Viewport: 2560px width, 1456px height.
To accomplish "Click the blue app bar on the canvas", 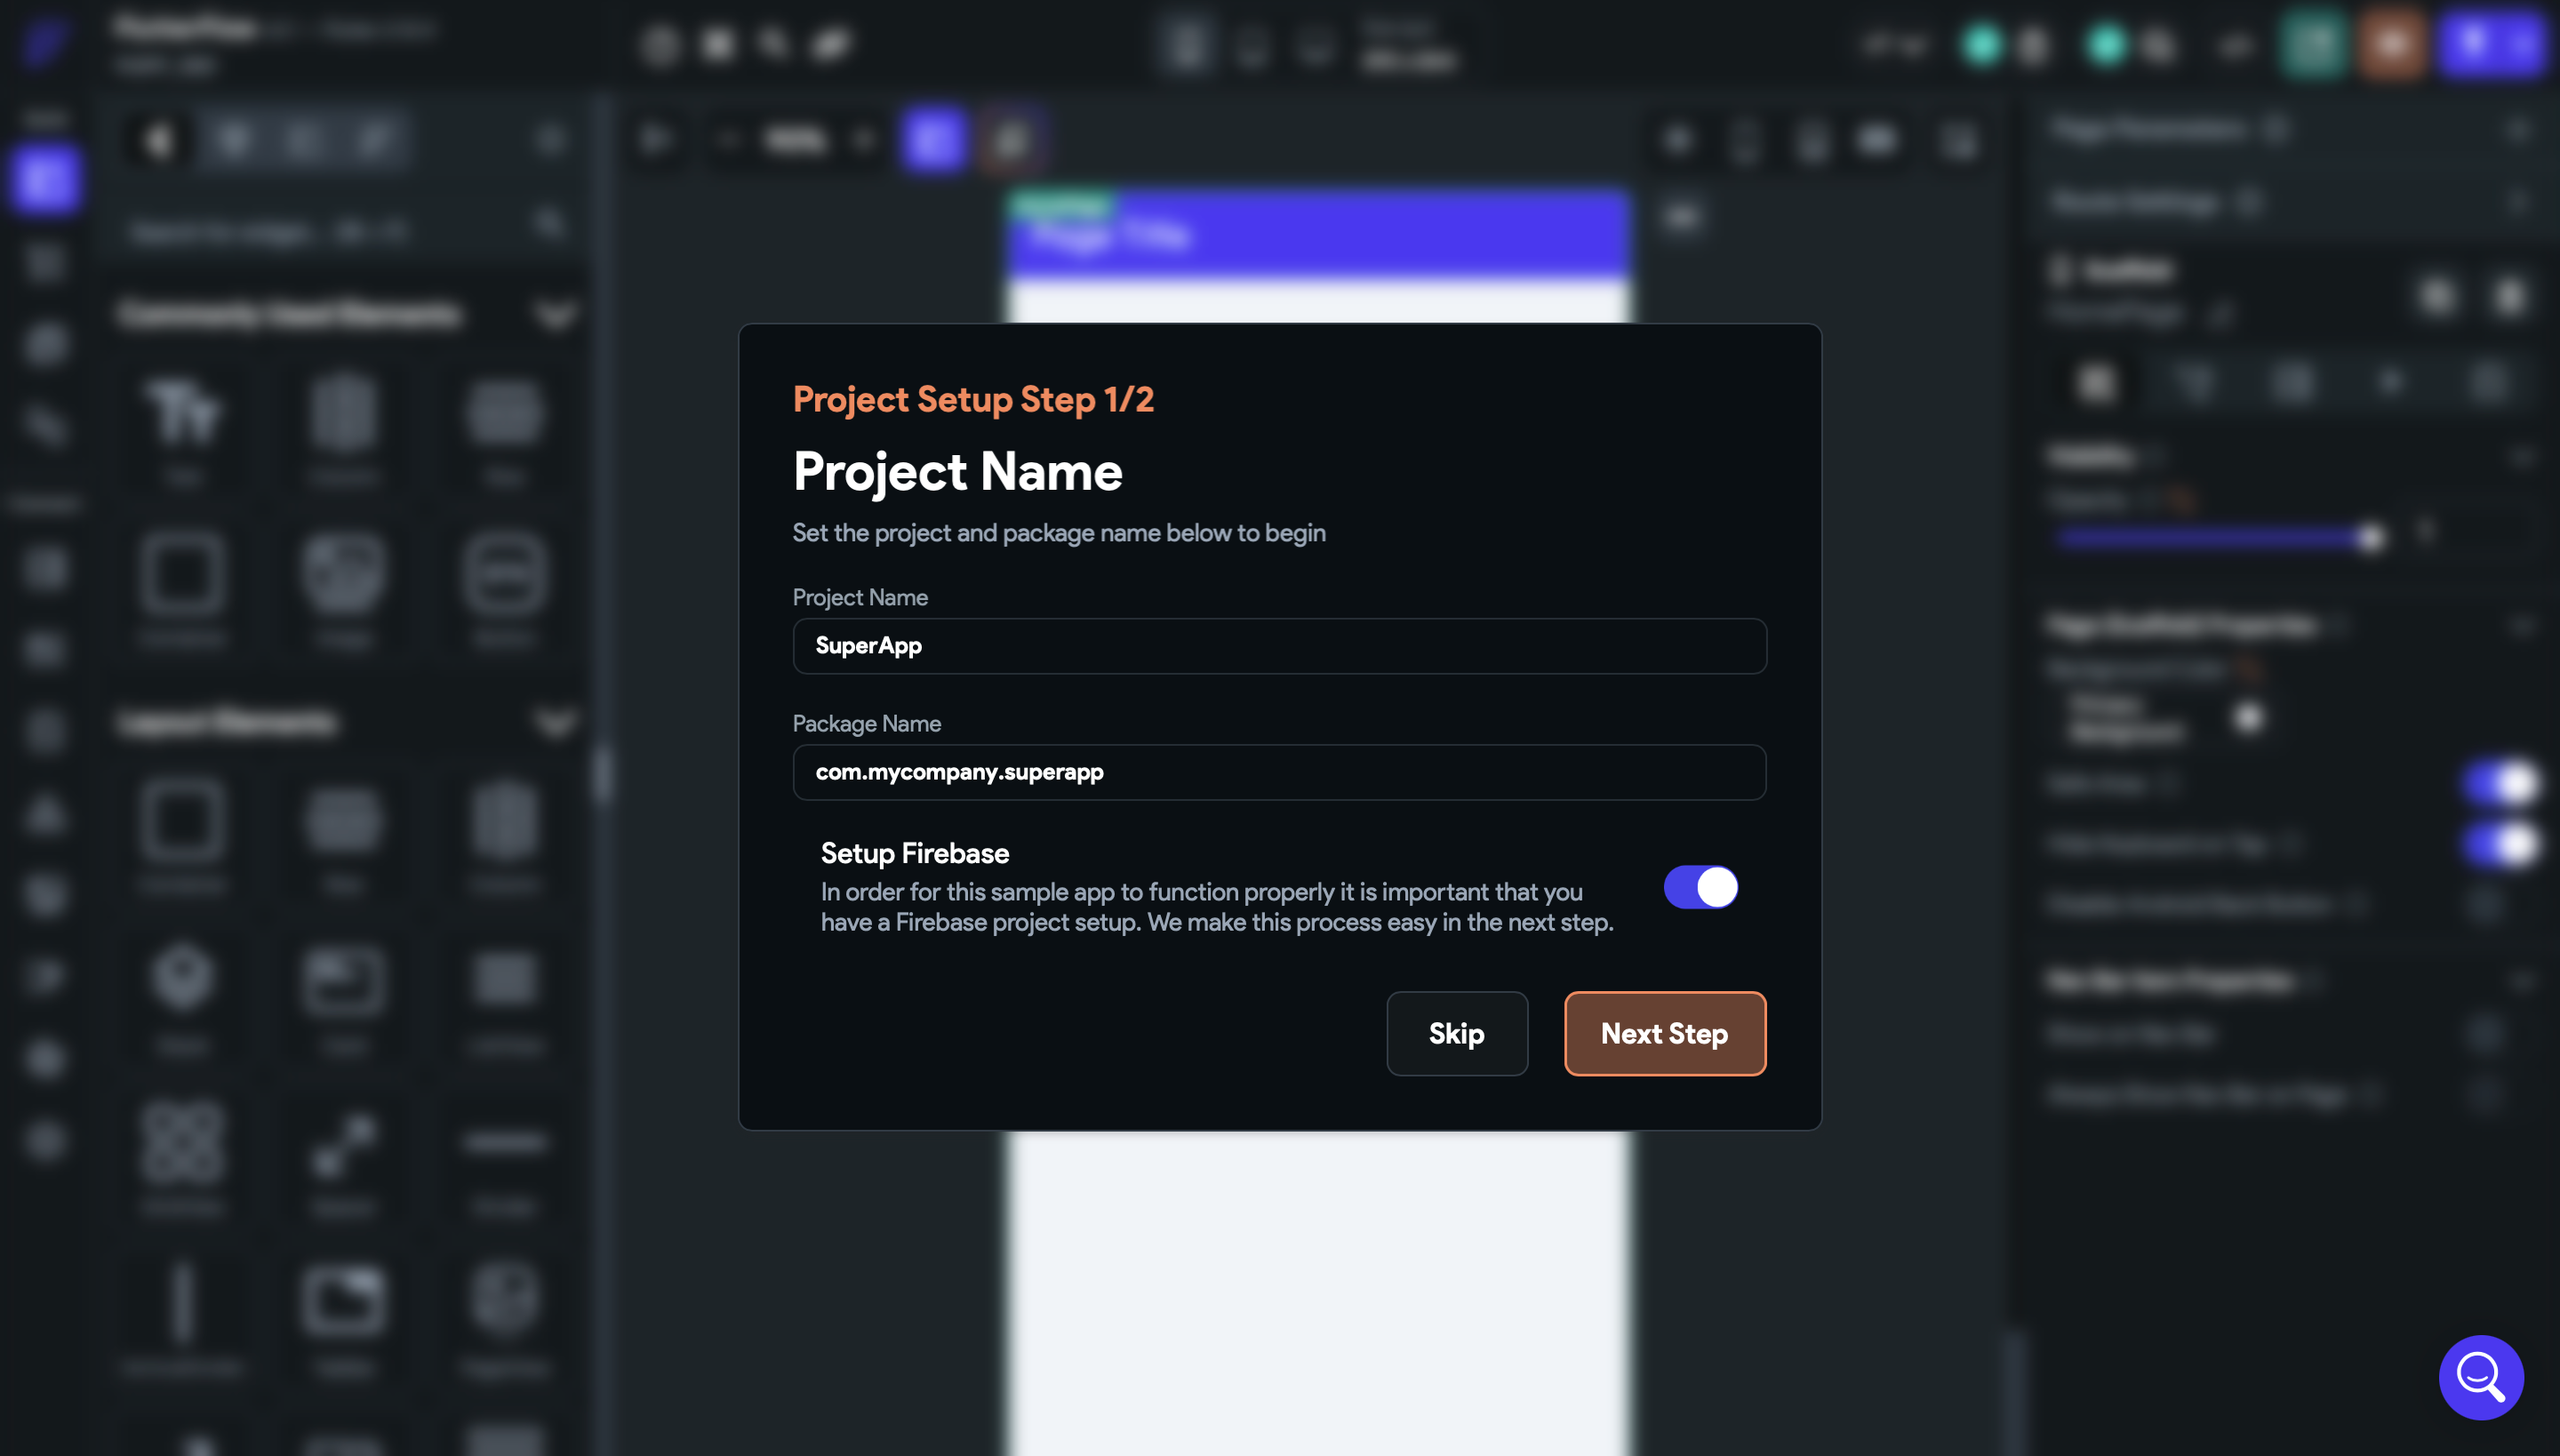I will click(x=1318, y=236).
